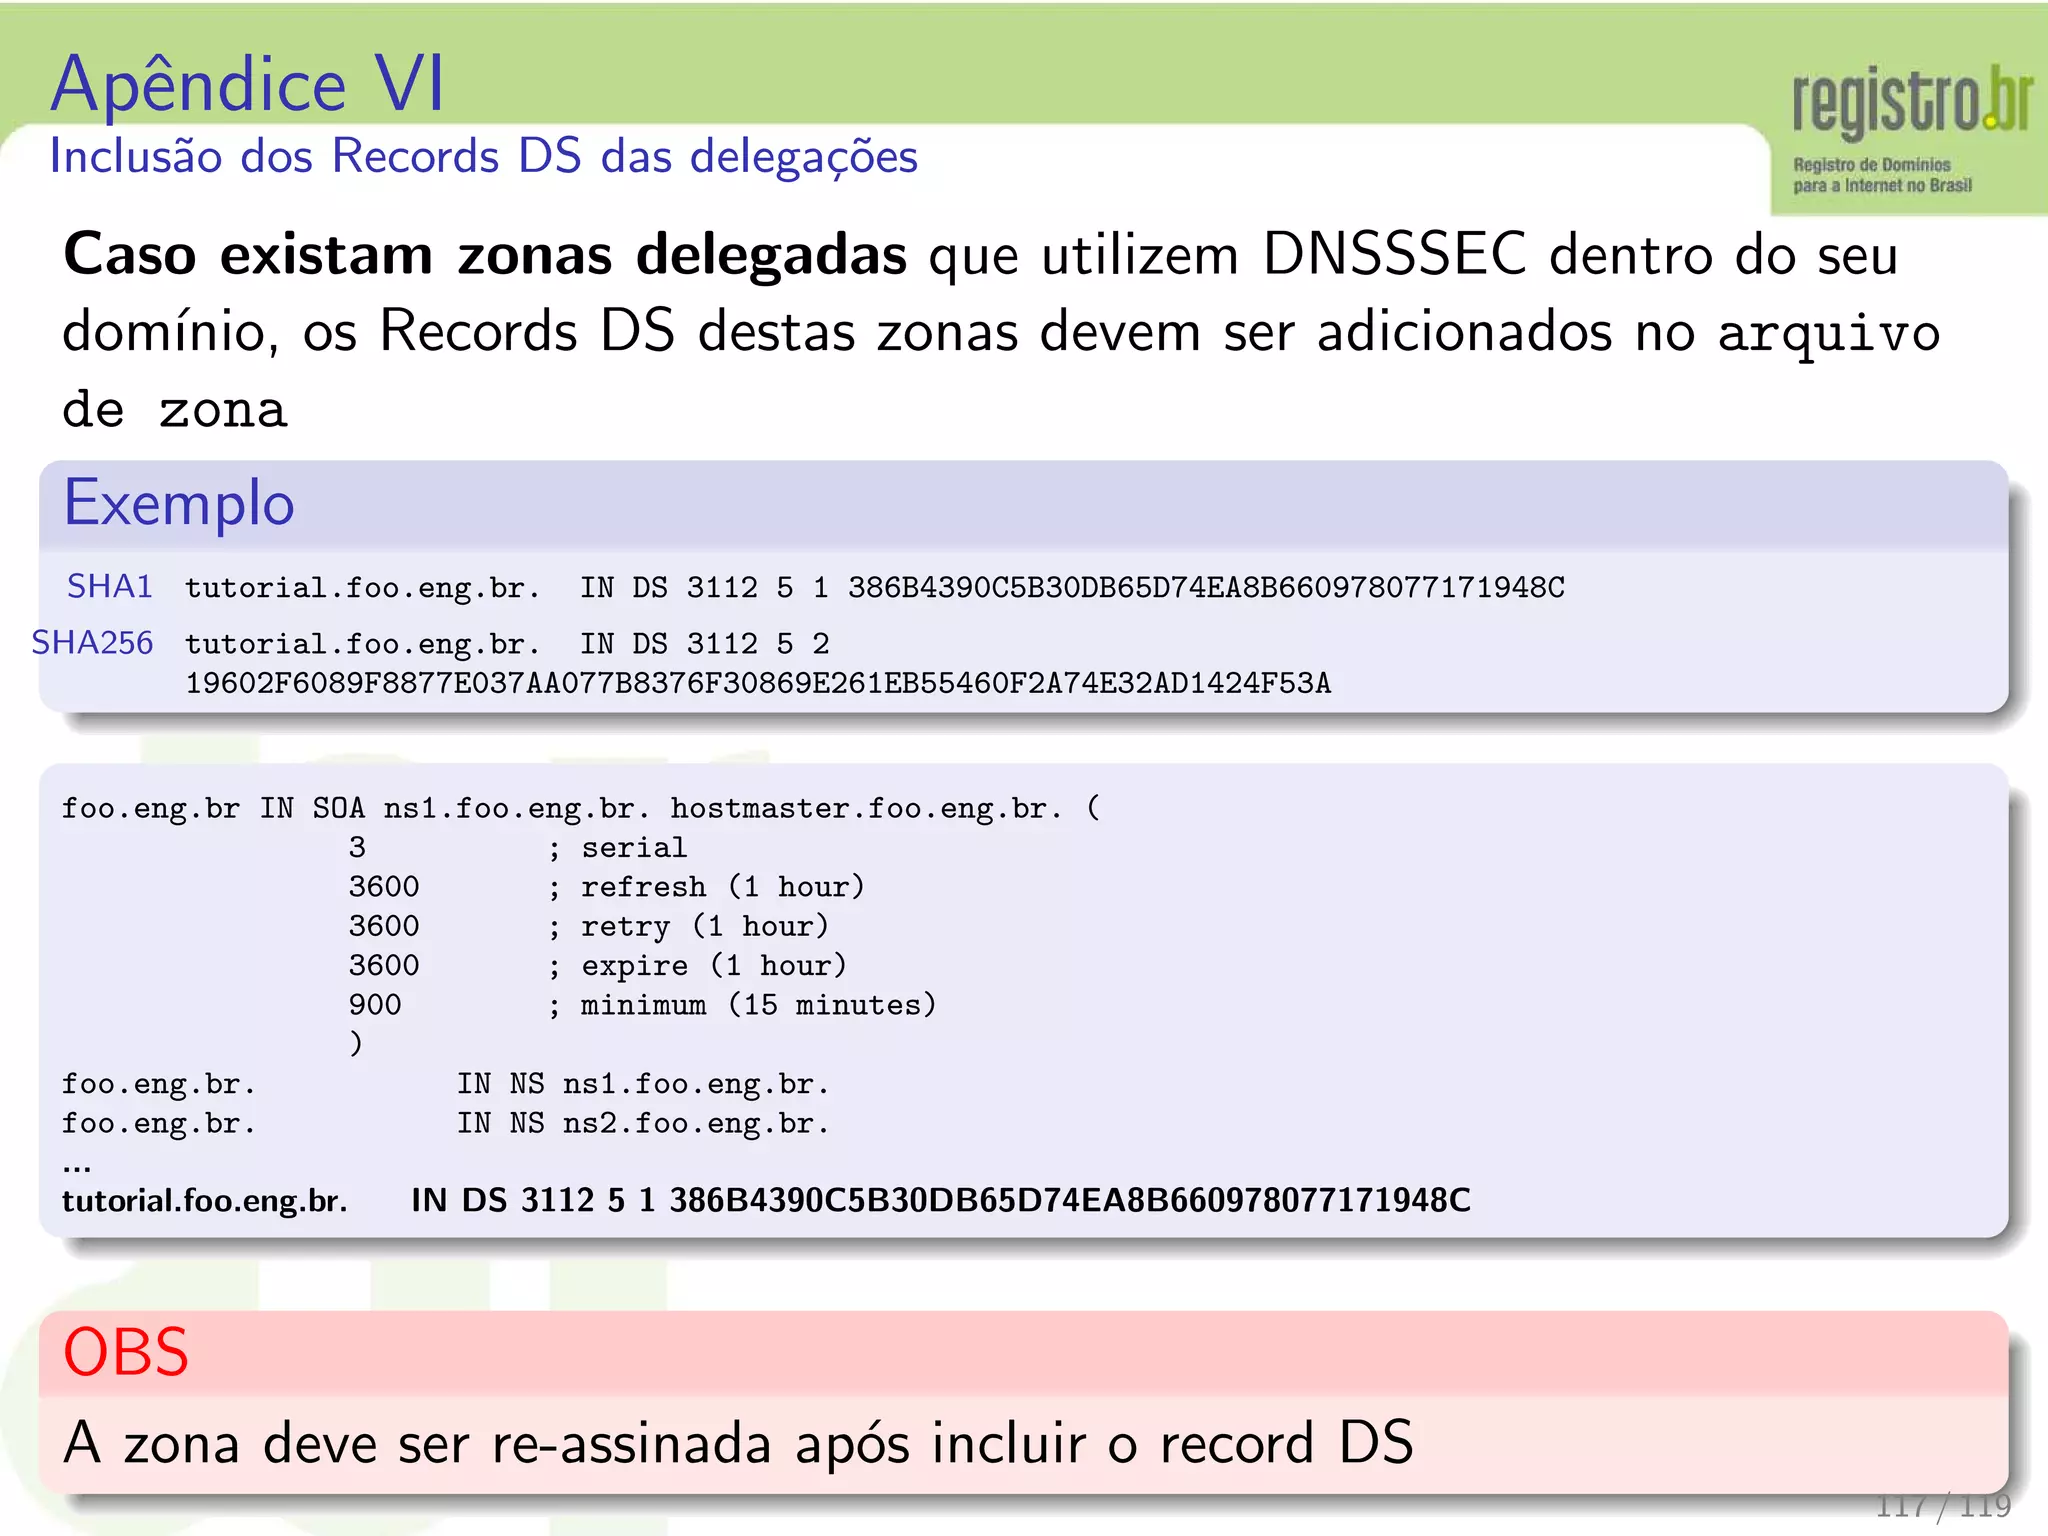Click the slide page number 117 / 119

pos(1943,1506)
